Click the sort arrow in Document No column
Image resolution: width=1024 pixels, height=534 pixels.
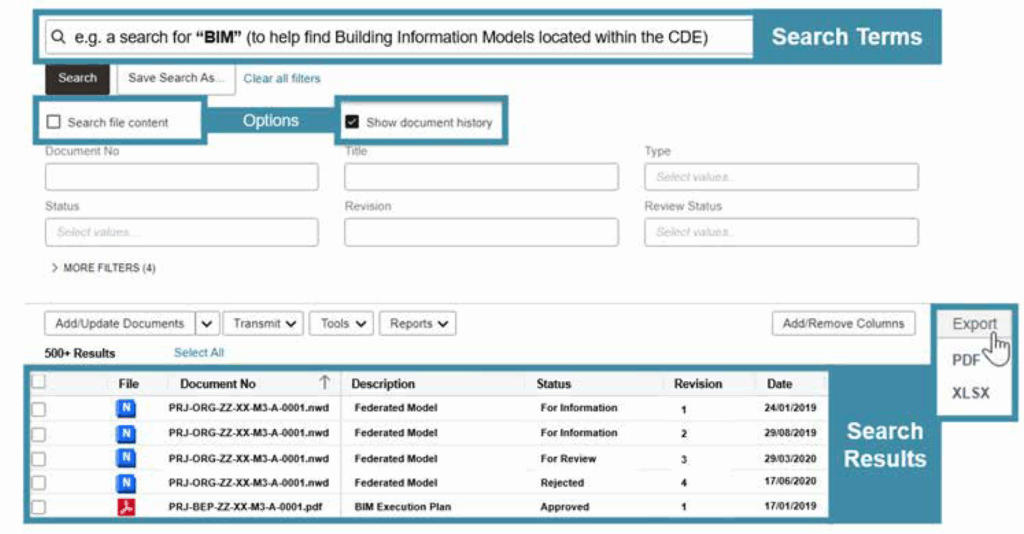coord(324,383)
